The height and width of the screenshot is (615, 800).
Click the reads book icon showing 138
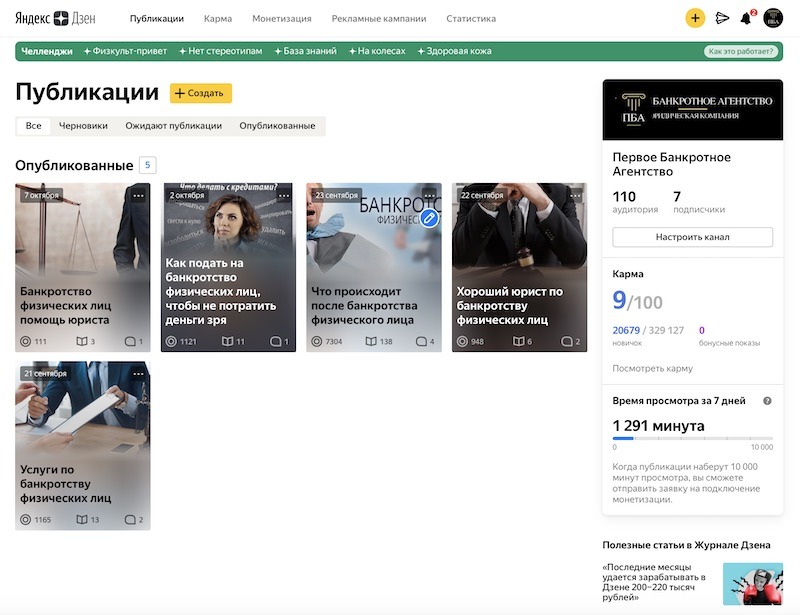coord(371,341)
